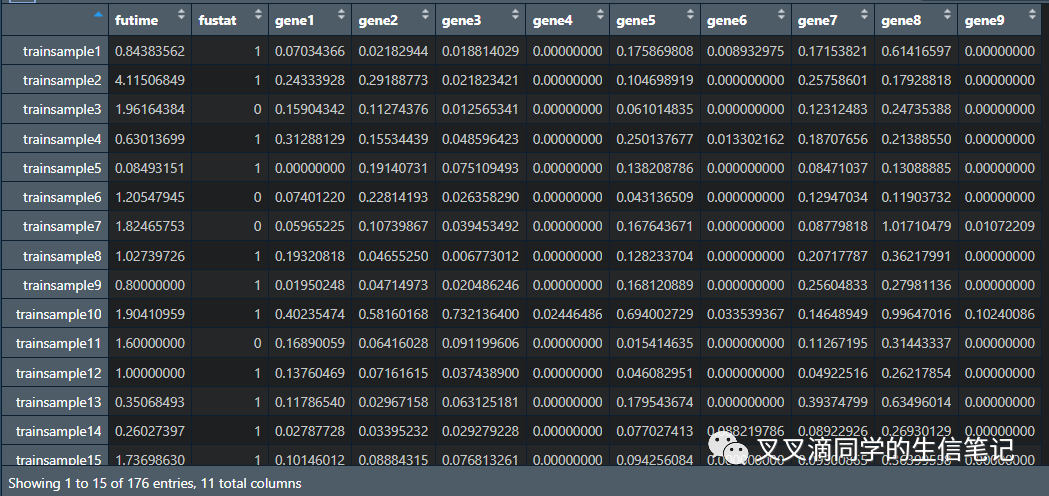Click the sort arrows in the gene9 column header

(1033, 15)
